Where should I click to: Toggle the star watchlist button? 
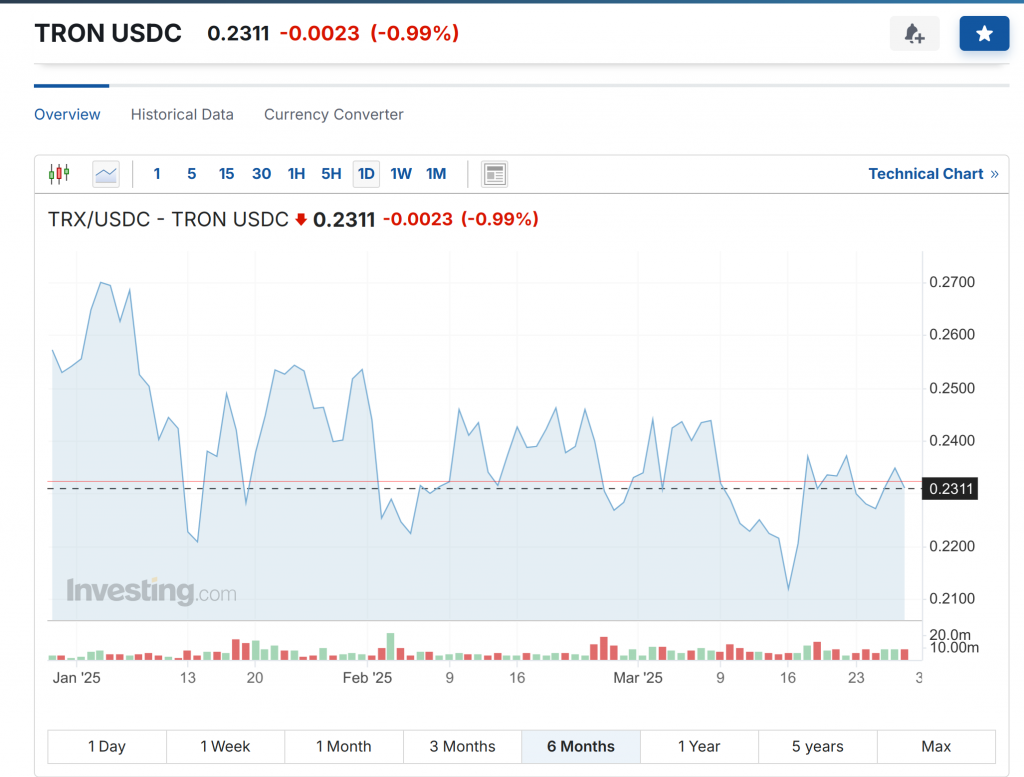984,33
